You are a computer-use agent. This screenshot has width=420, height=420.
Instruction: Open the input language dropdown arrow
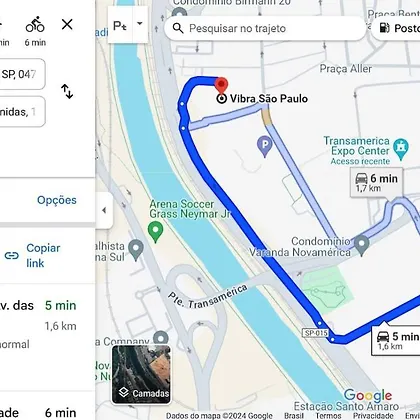point(140,24)
